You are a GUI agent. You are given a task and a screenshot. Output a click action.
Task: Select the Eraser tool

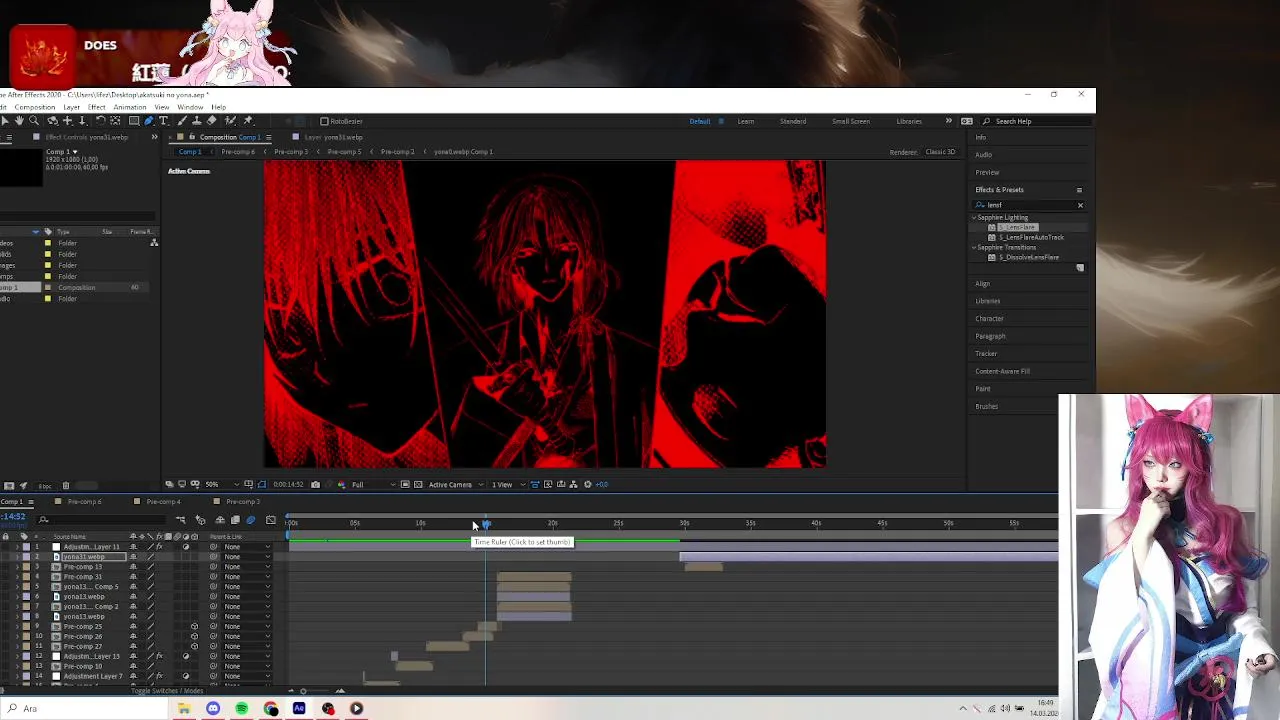(212, 121)
